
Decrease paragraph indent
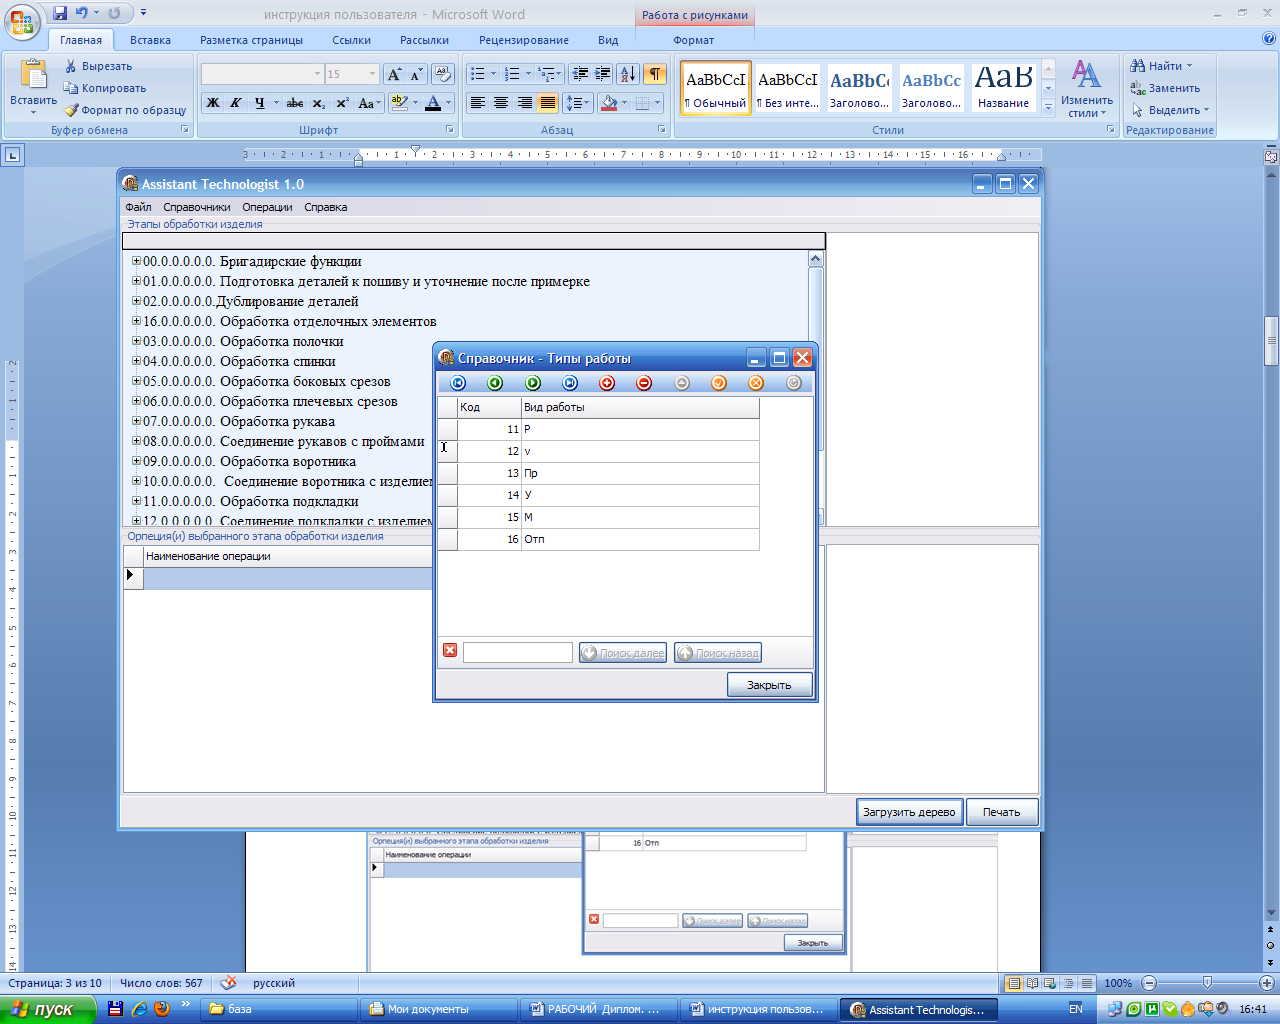580,74
